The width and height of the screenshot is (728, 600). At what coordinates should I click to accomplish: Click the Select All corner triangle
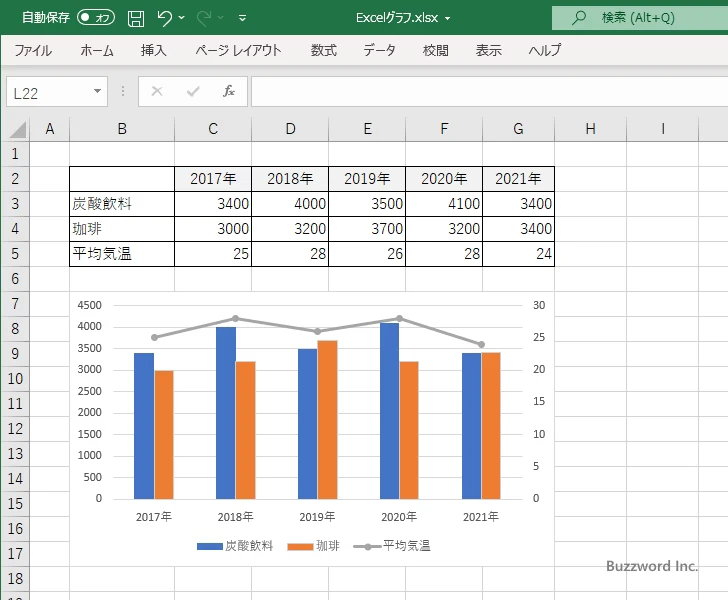[17, 129]
